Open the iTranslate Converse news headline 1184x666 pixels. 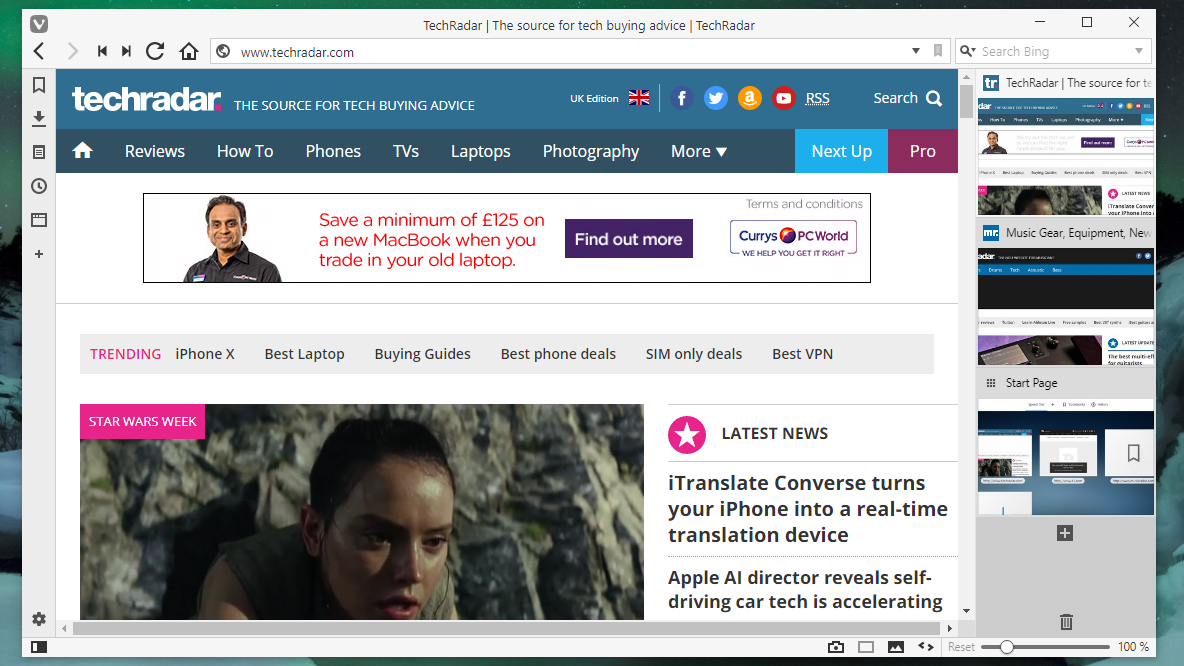click(x=807, y=509)
